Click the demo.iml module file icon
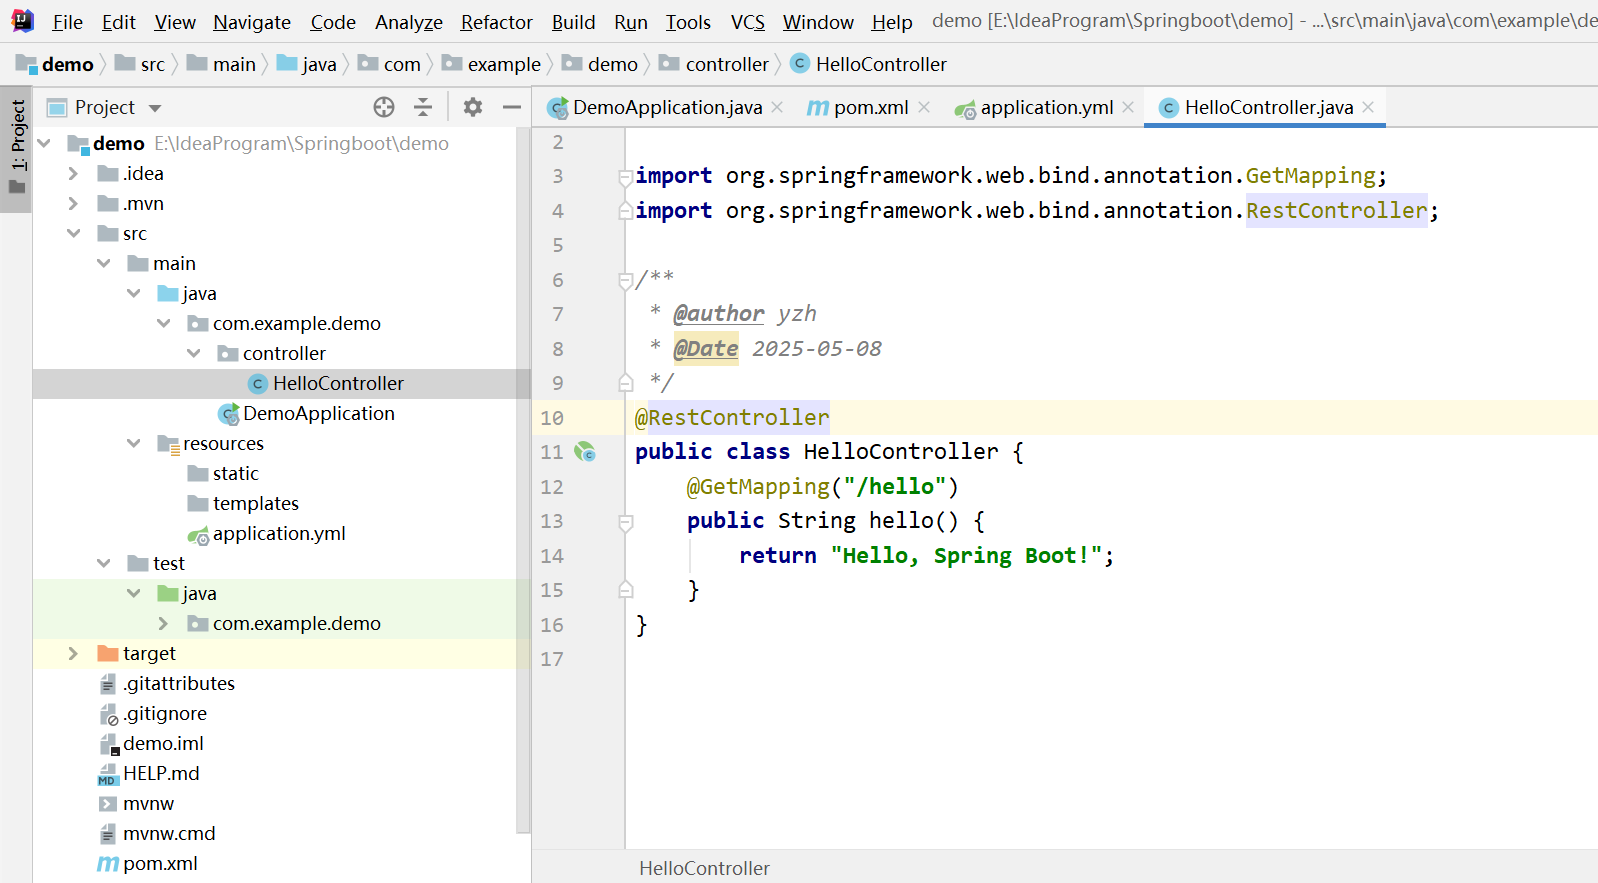The width and height of the screenshot is (1598, 883). 109,744
